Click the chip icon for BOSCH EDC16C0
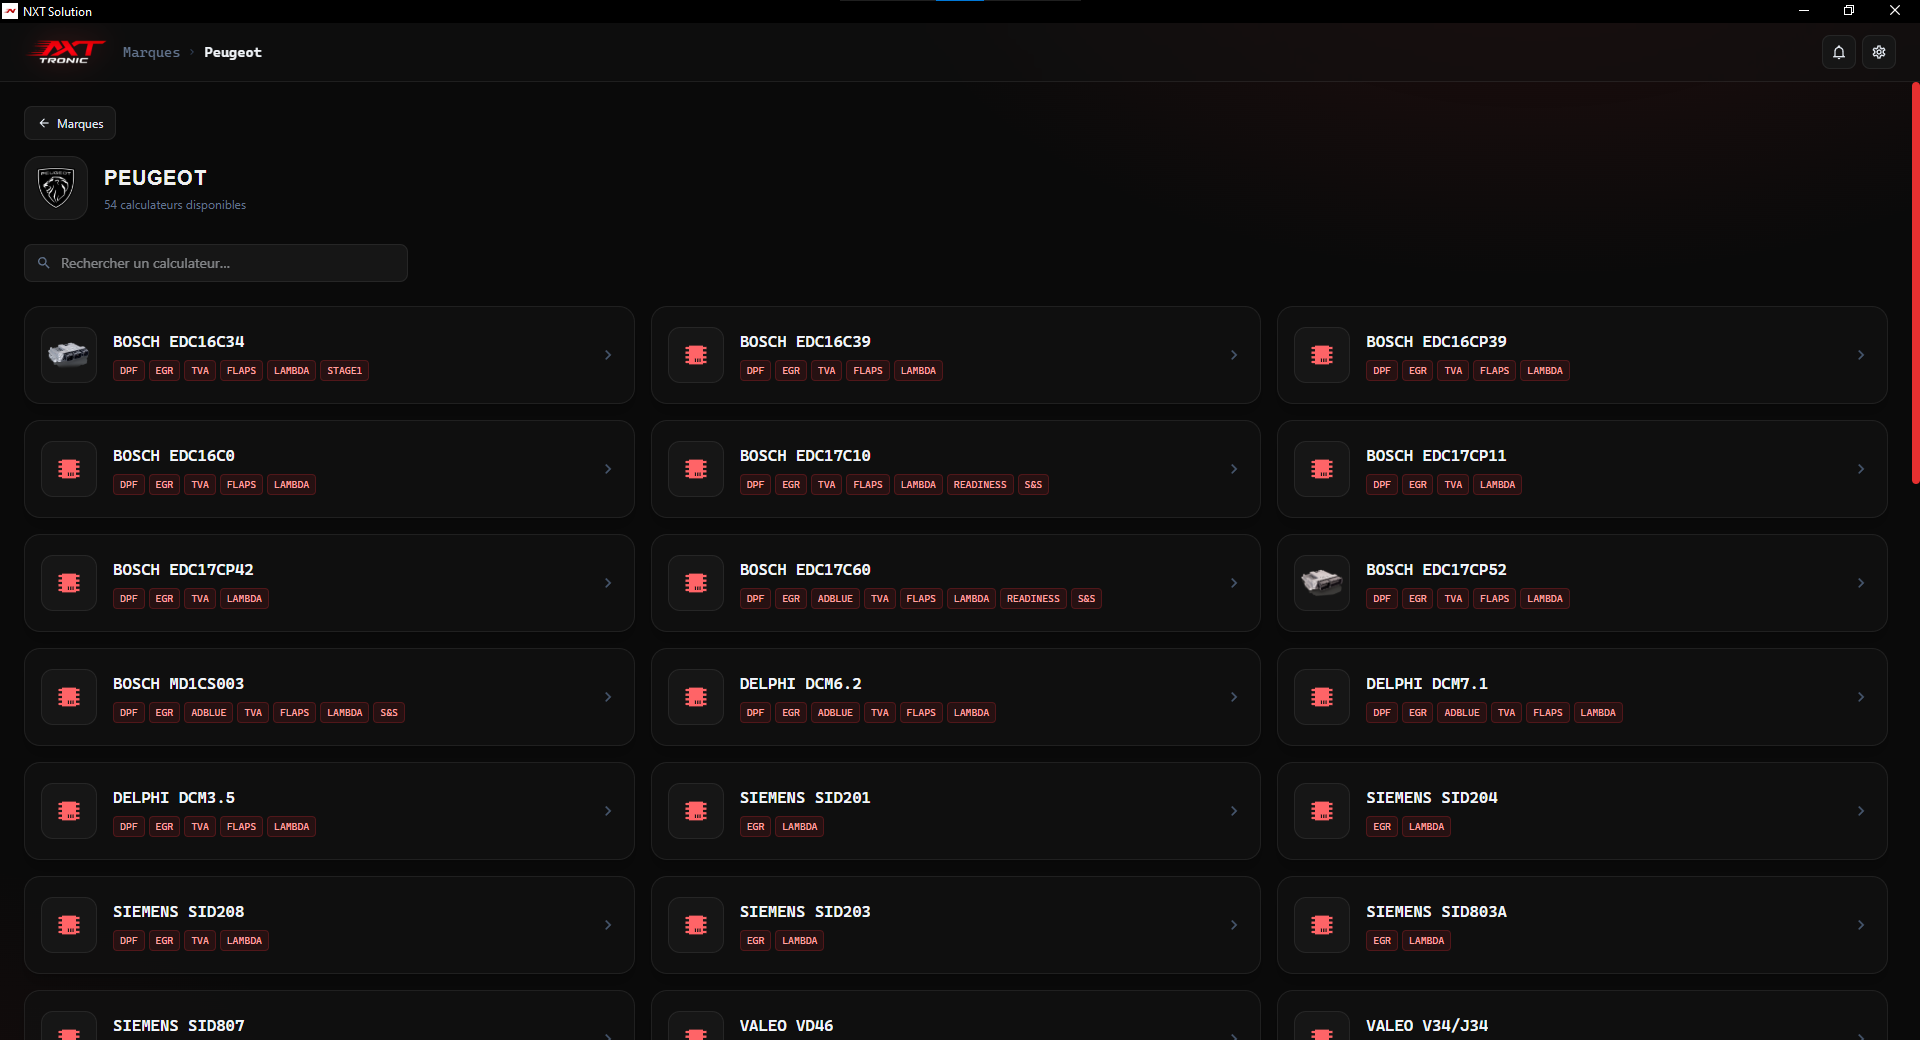Image resolution: width=1920 pixels, height=1040 pixels. [x=69, y=469]
